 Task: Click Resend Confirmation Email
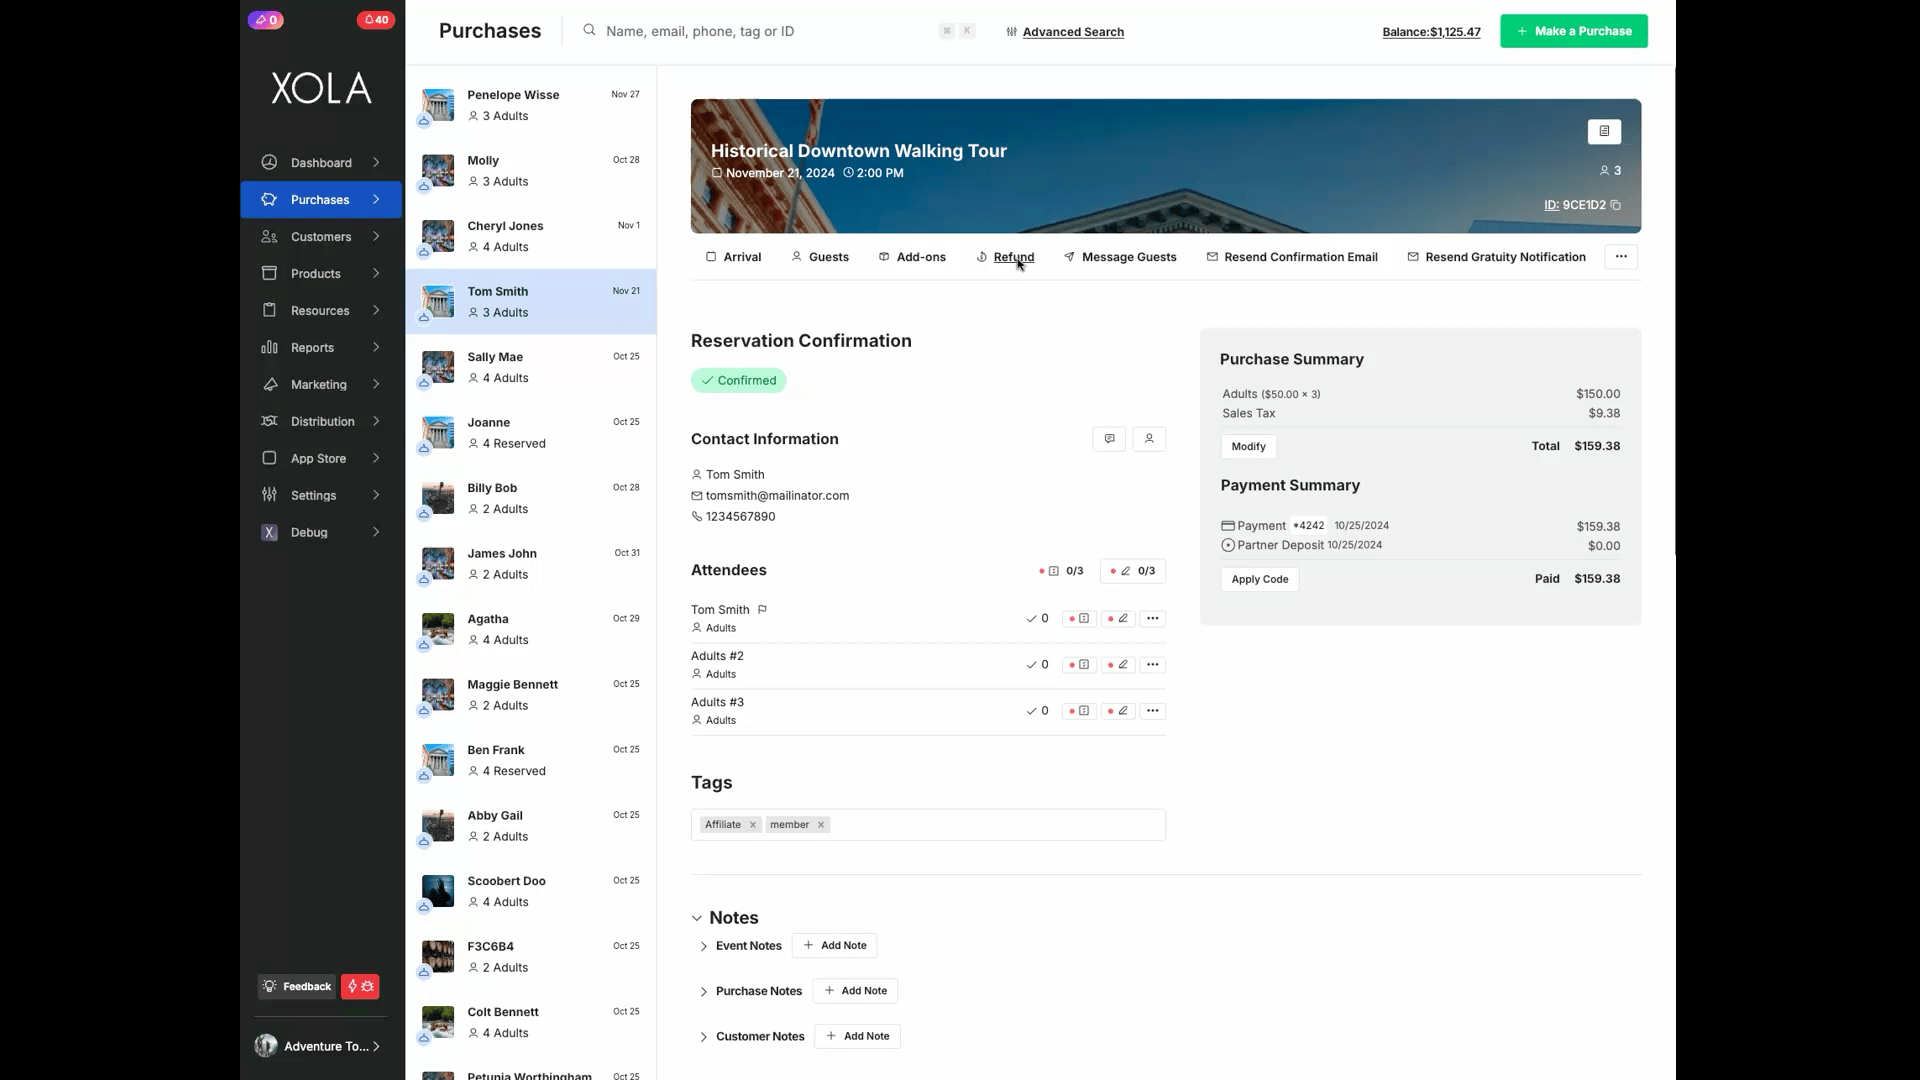1292,257
